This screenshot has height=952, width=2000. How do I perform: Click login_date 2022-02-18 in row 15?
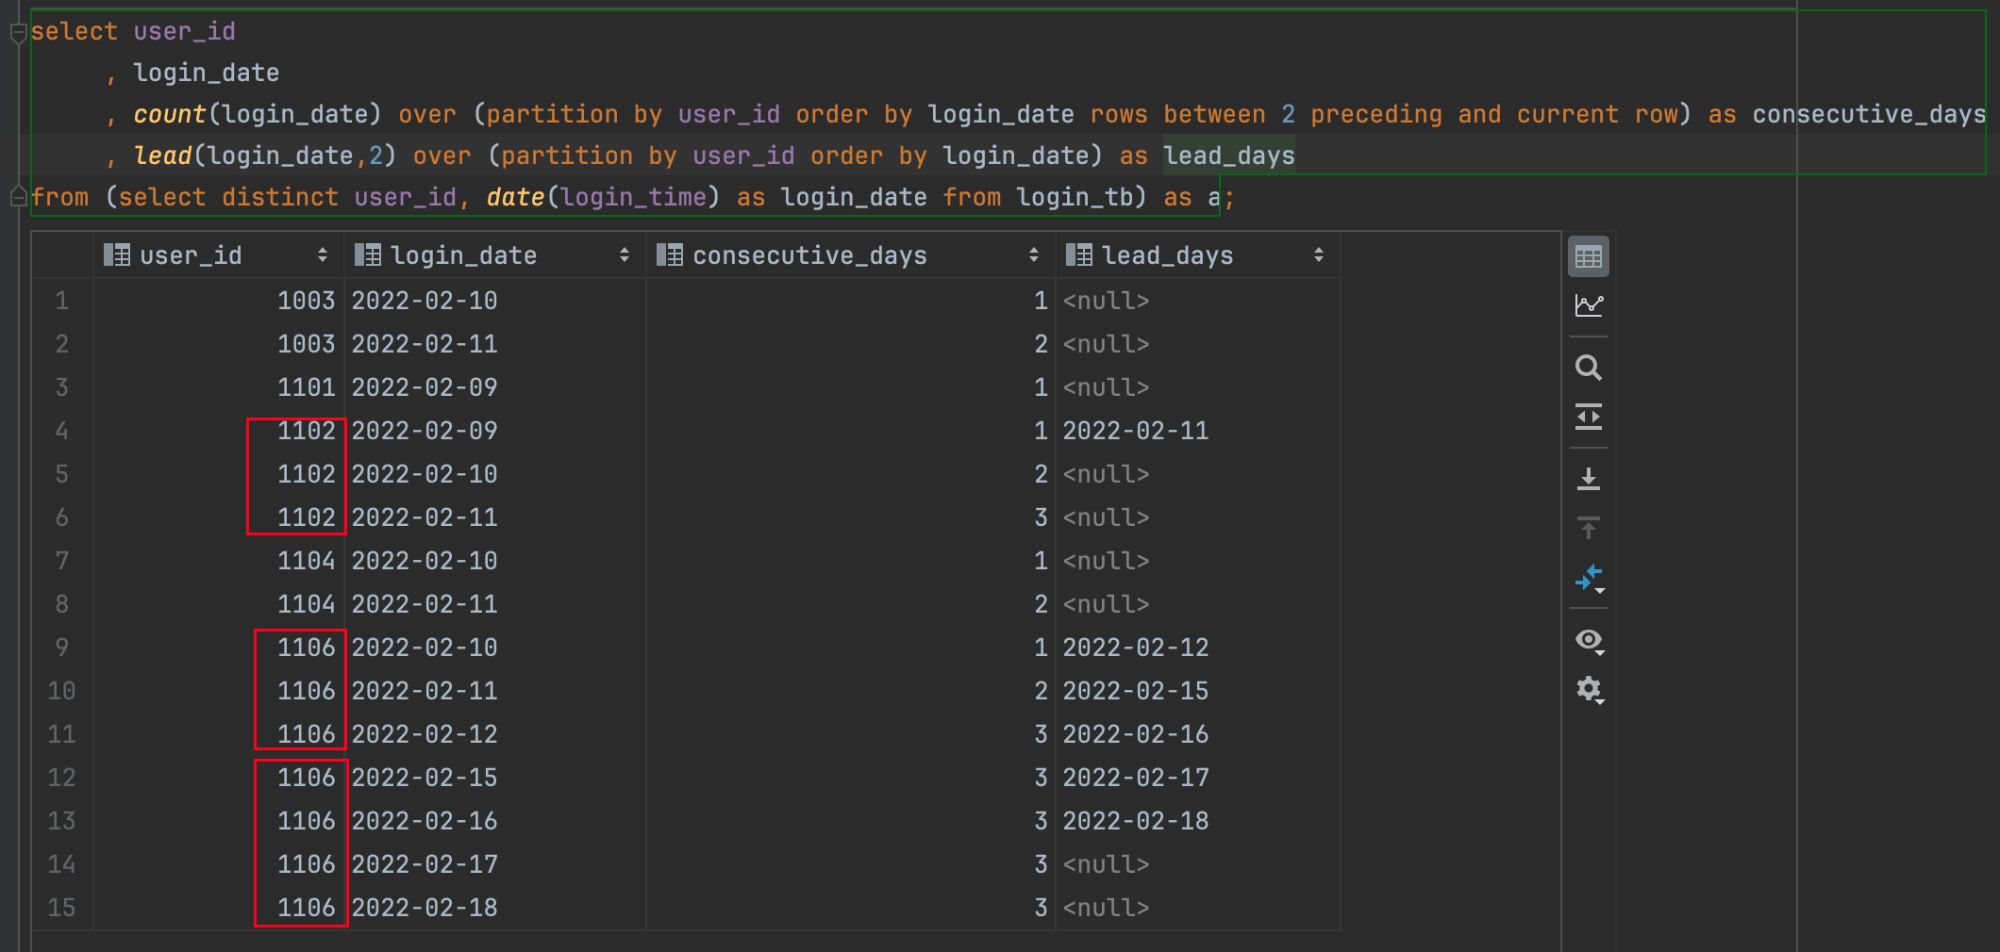[424, 907]
